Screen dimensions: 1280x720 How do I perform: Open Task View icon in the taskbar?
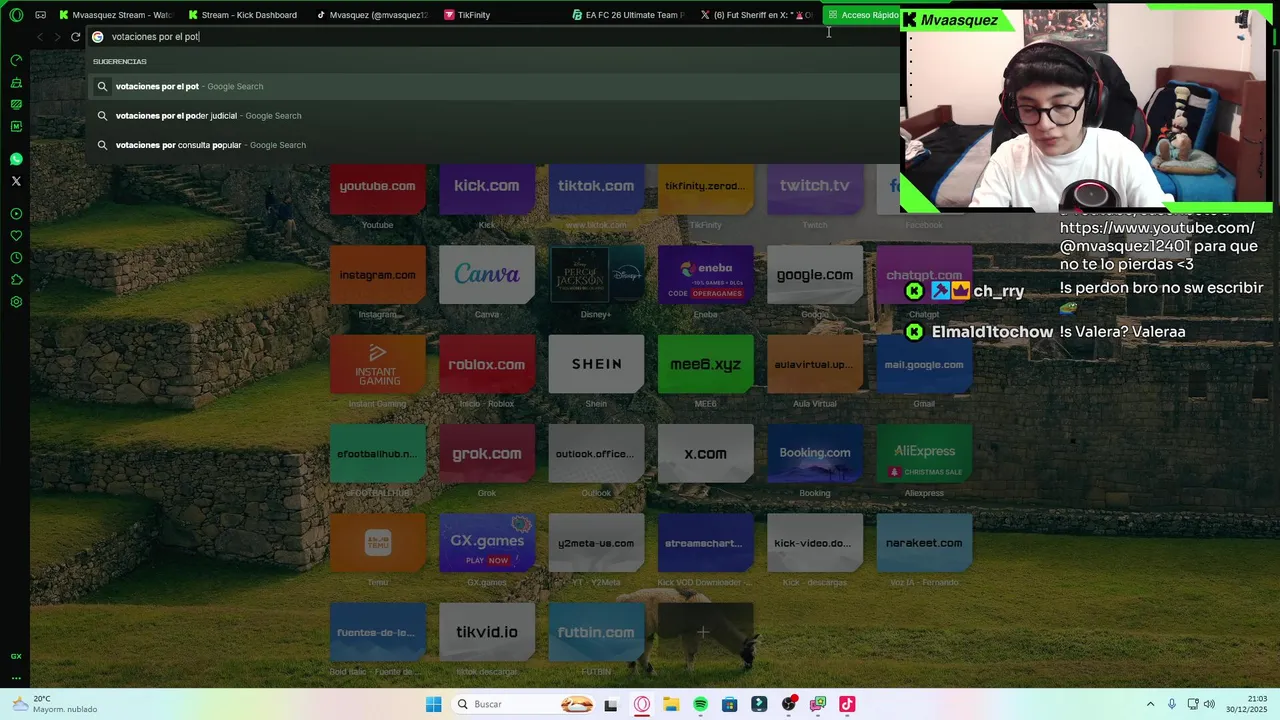point(611,704)
